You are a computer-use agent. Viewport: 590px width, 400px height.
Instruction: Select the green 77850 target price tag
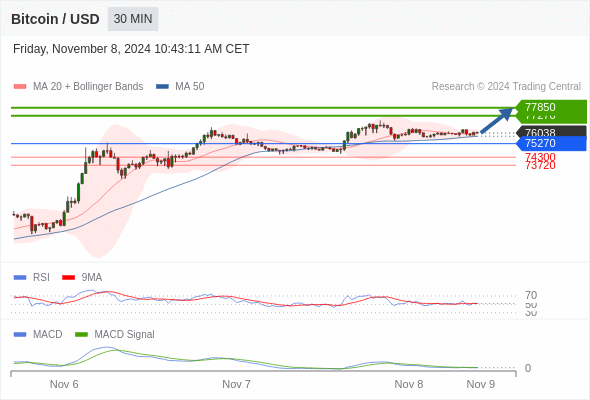pos(551,107)
